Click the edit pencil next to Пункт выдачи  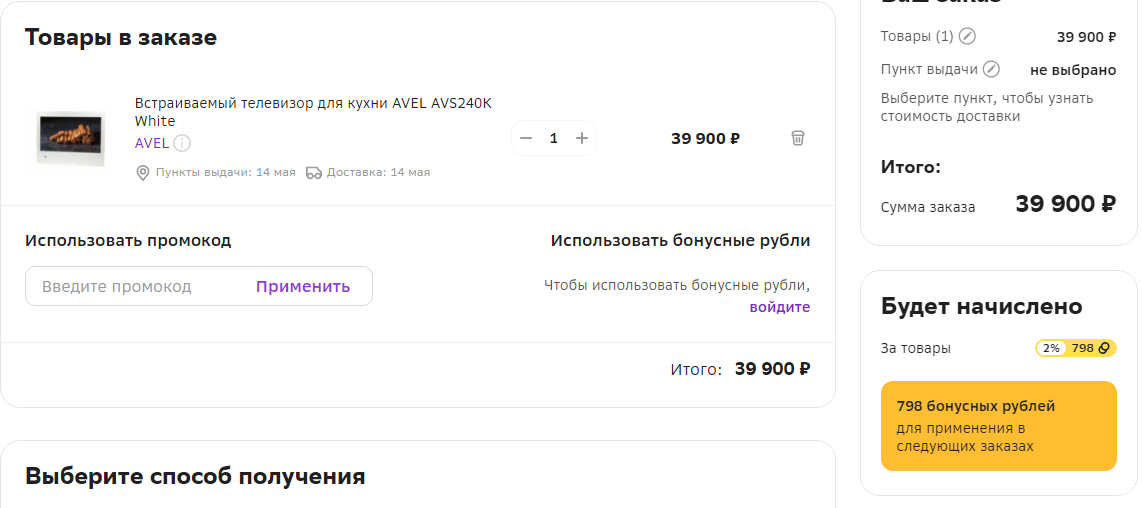tap(991, 69)
